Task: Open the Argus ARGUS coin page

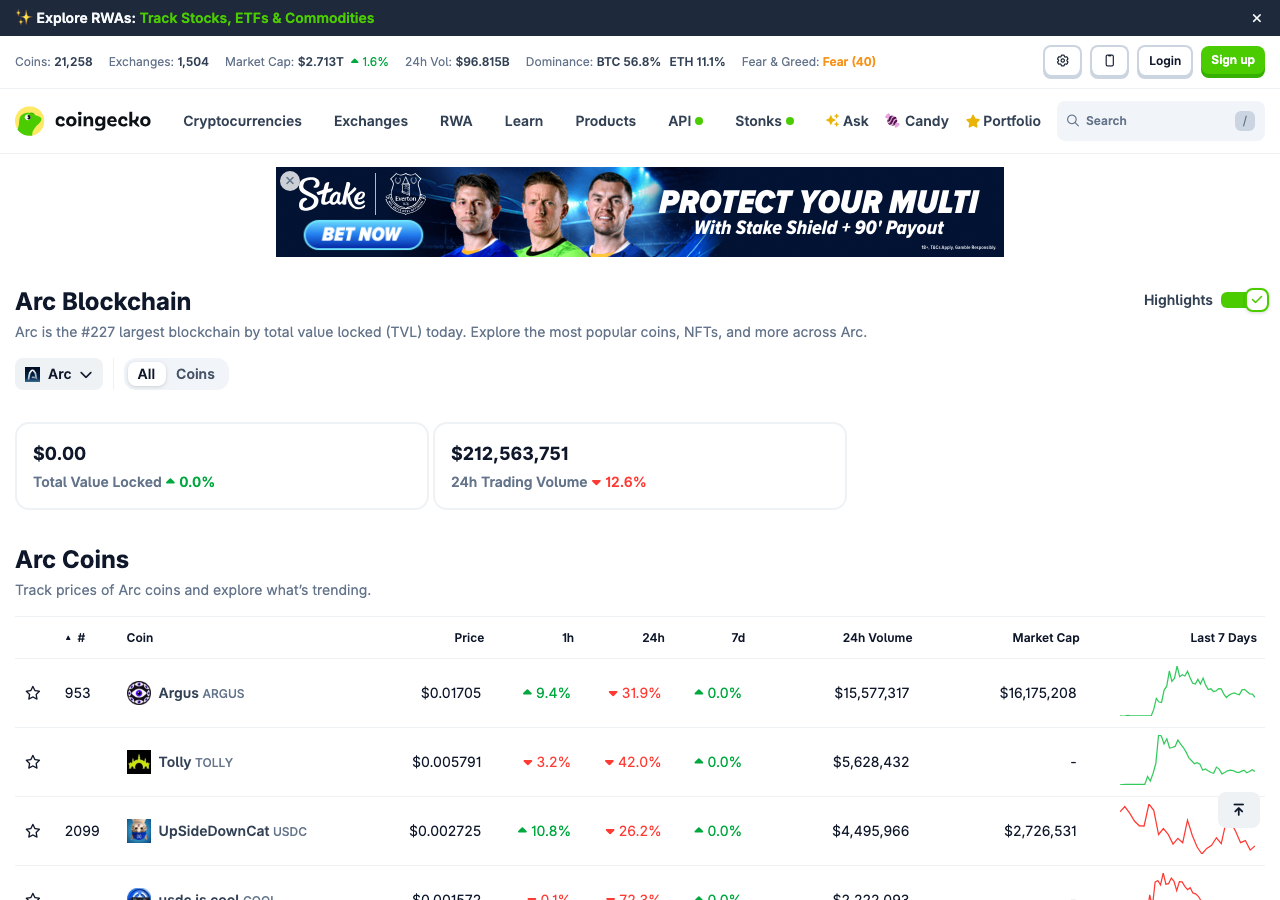Action: coord(201,693)
